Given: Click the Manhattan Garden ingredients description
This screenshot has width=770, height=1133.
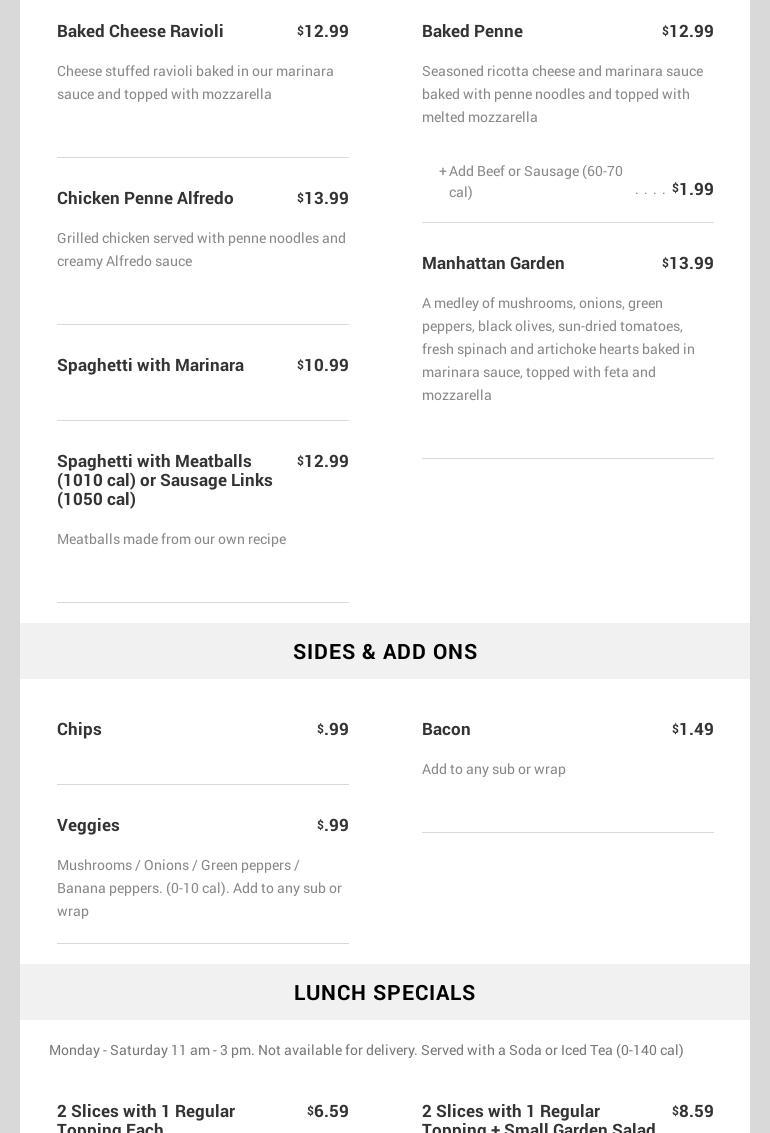Looking at the screenshot, I should [558, 349].
